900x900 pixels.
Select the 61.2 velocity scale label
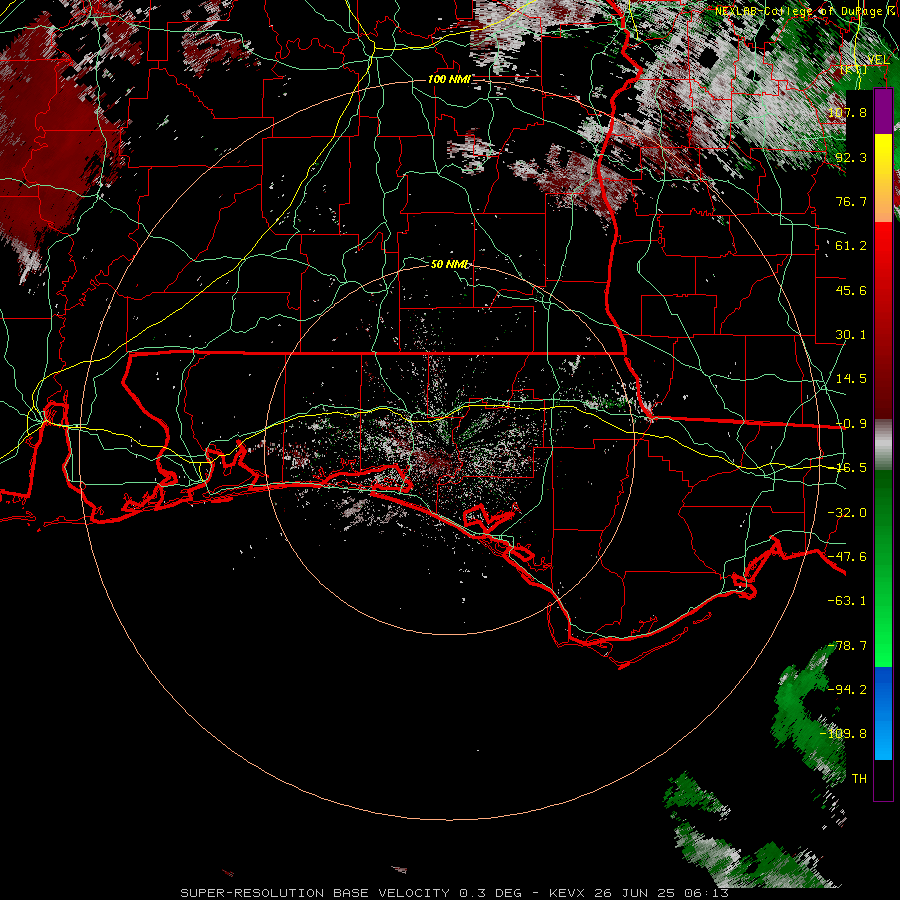(851, 246)
